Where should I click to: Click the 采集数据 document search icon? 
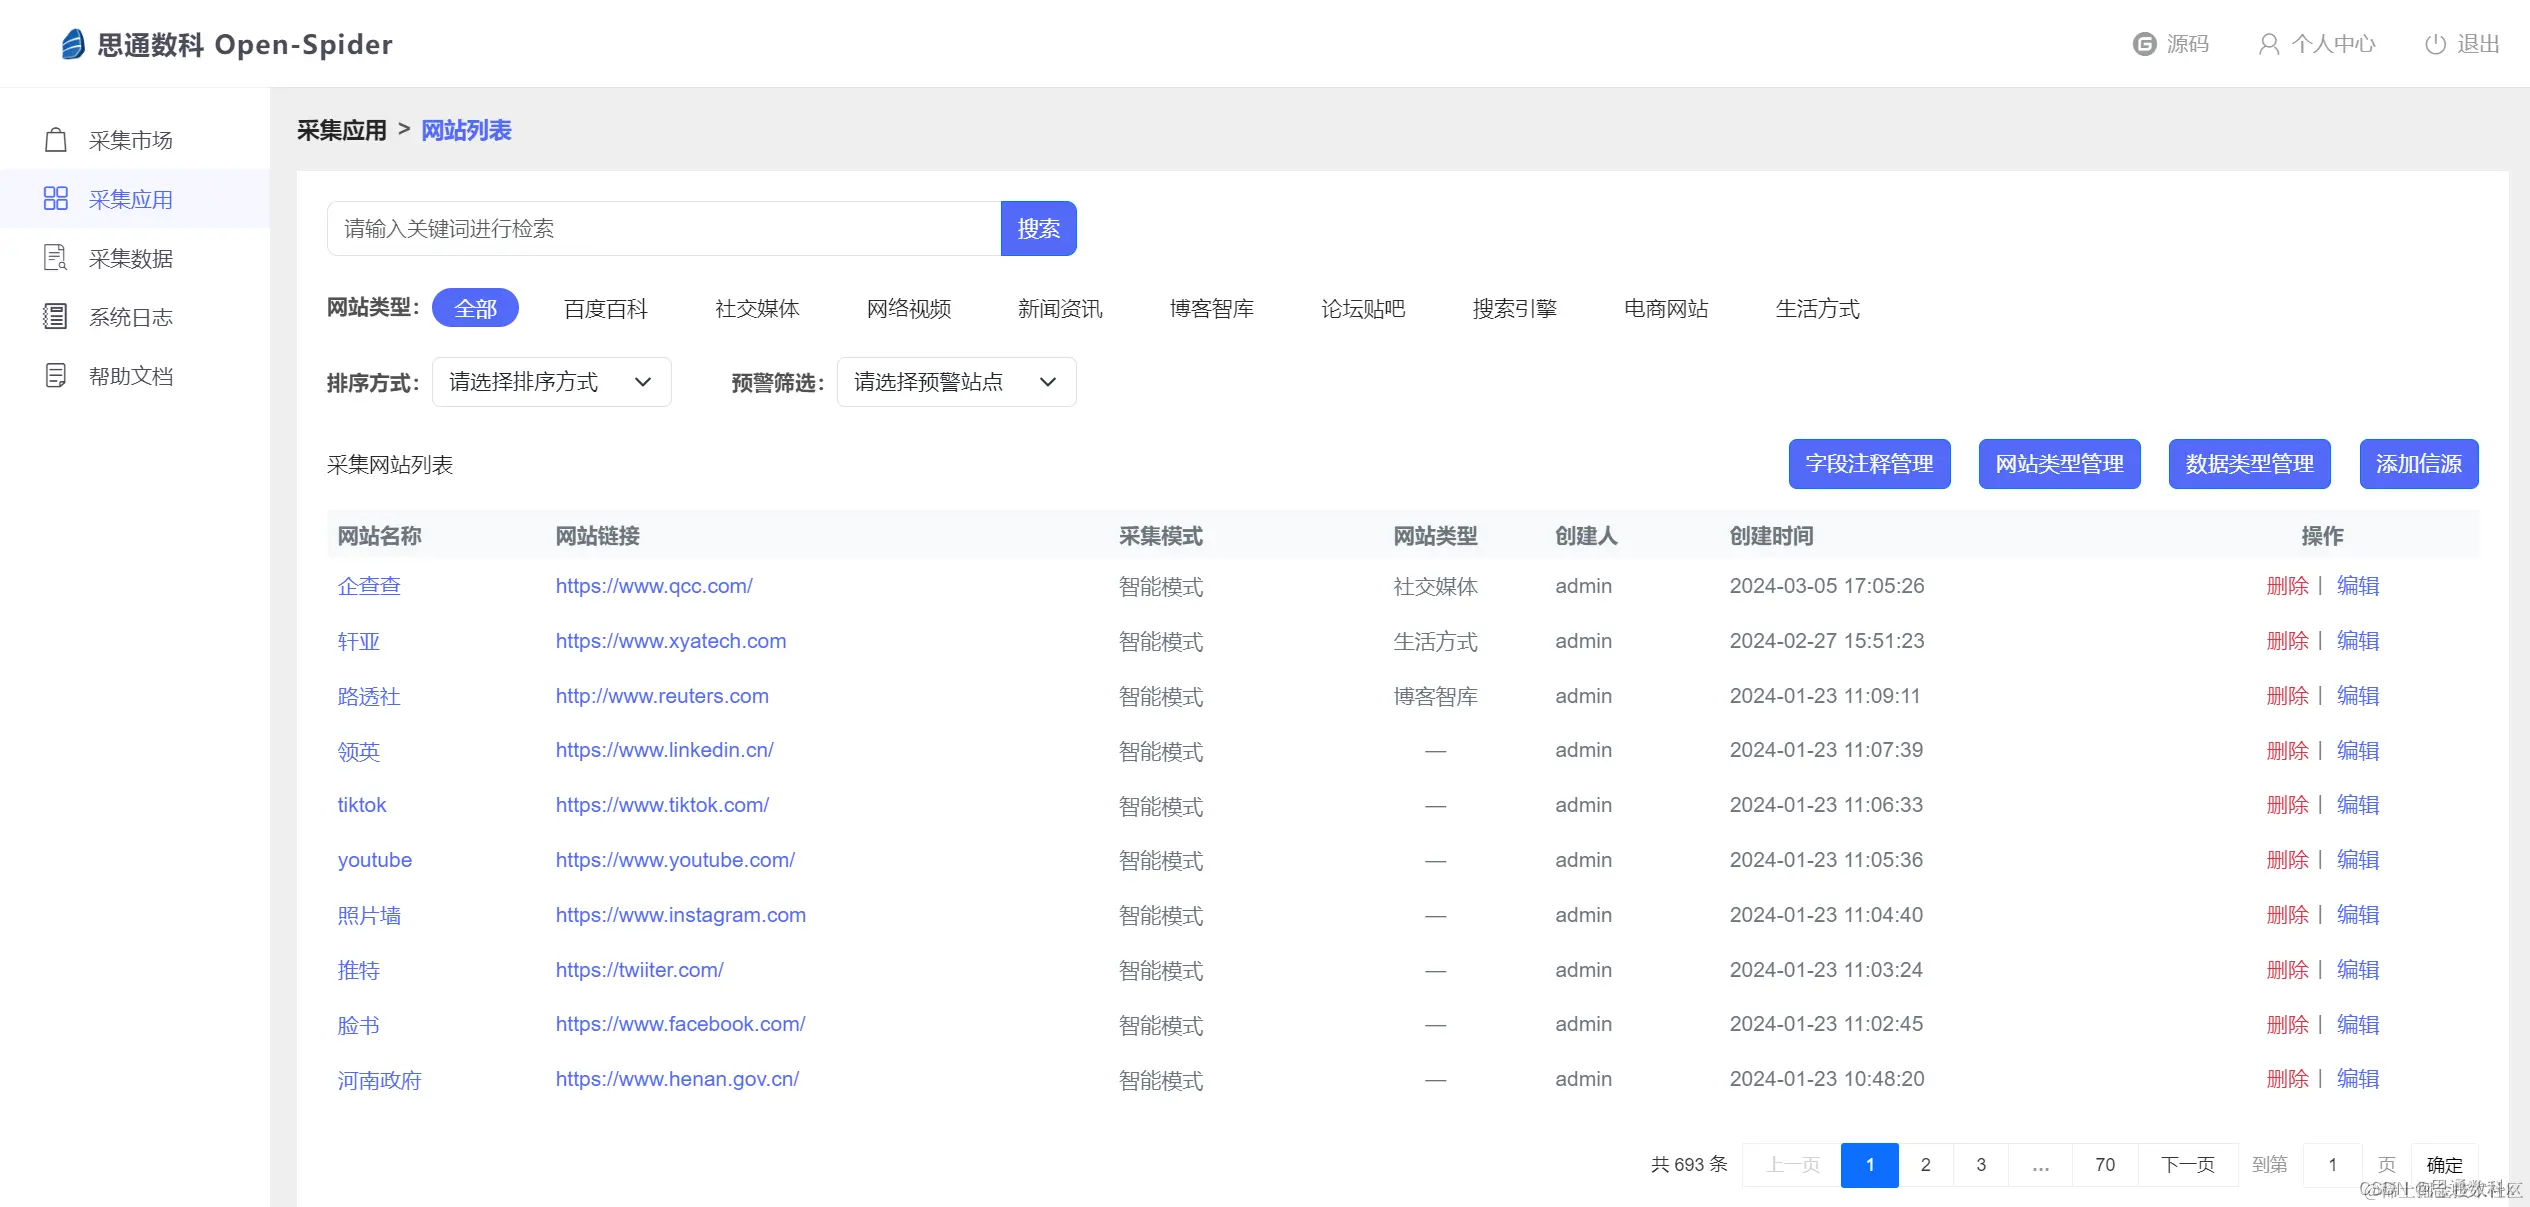(x=56, y=258)
